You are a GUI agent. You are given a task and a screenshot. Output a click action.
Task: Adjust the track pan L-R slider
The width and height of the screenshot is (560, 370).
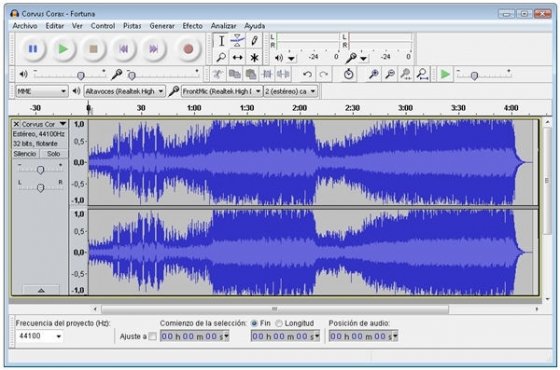40,187
